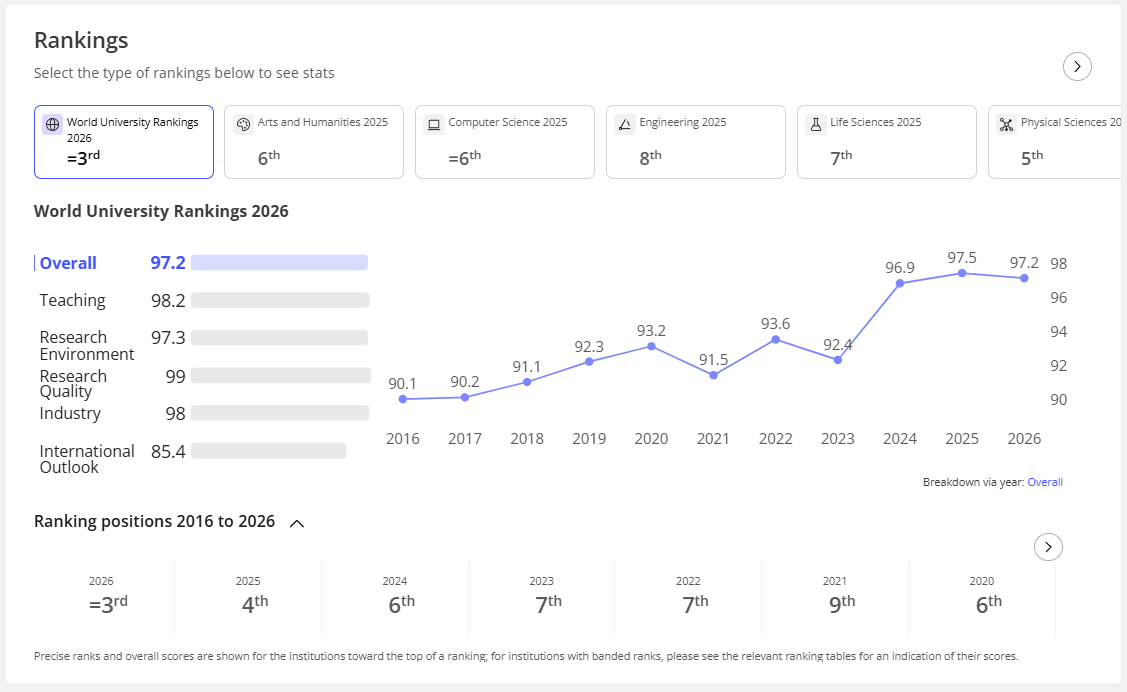Click the Overall score progress bar
1127x692 pixels.
(280, 262)
